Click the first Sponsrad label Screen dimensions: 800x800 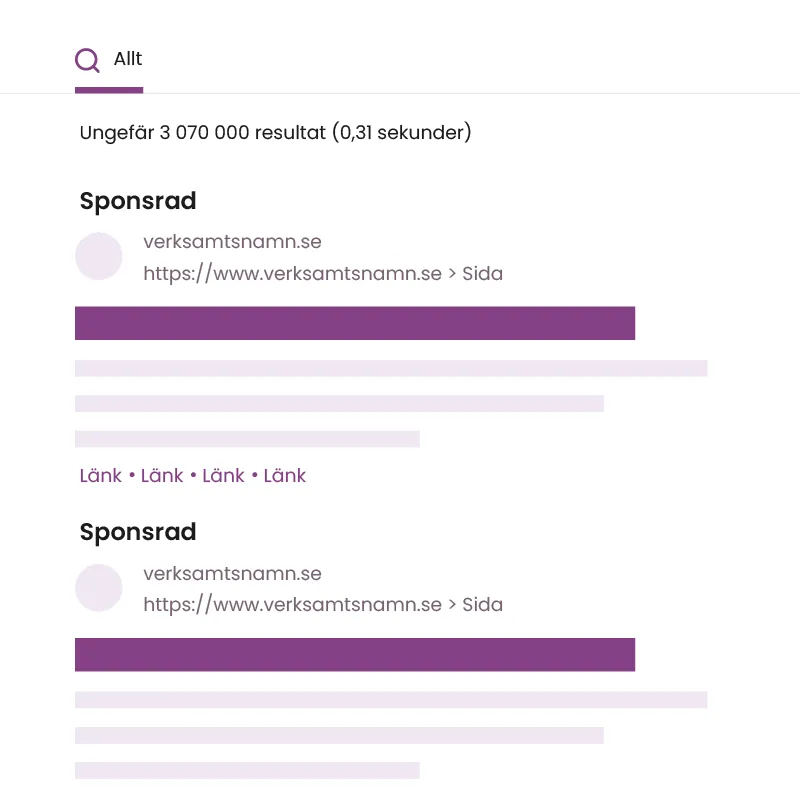(x=138, y=201)
